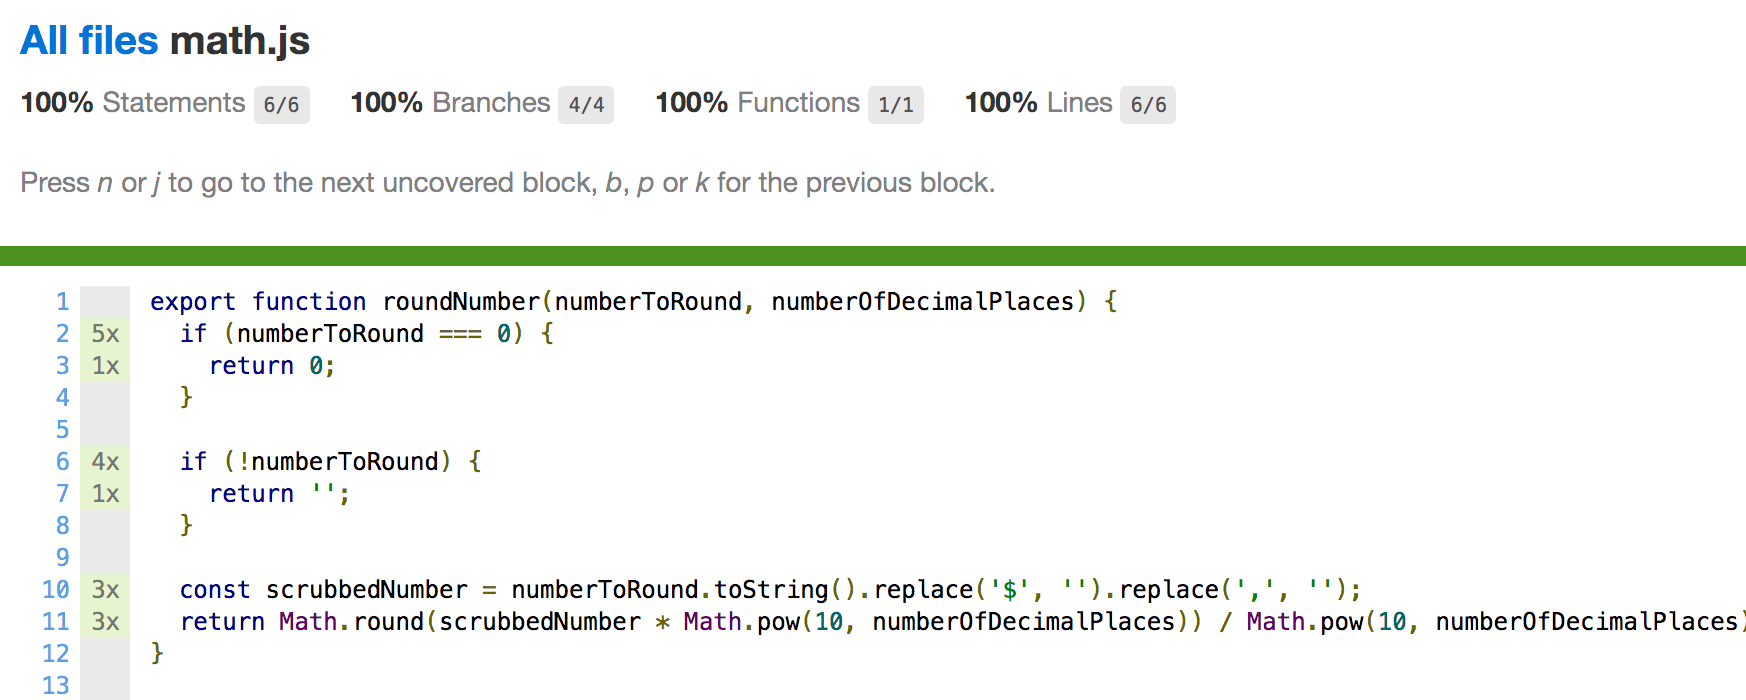Click line number 10 in gutter

tap(56, 590)
